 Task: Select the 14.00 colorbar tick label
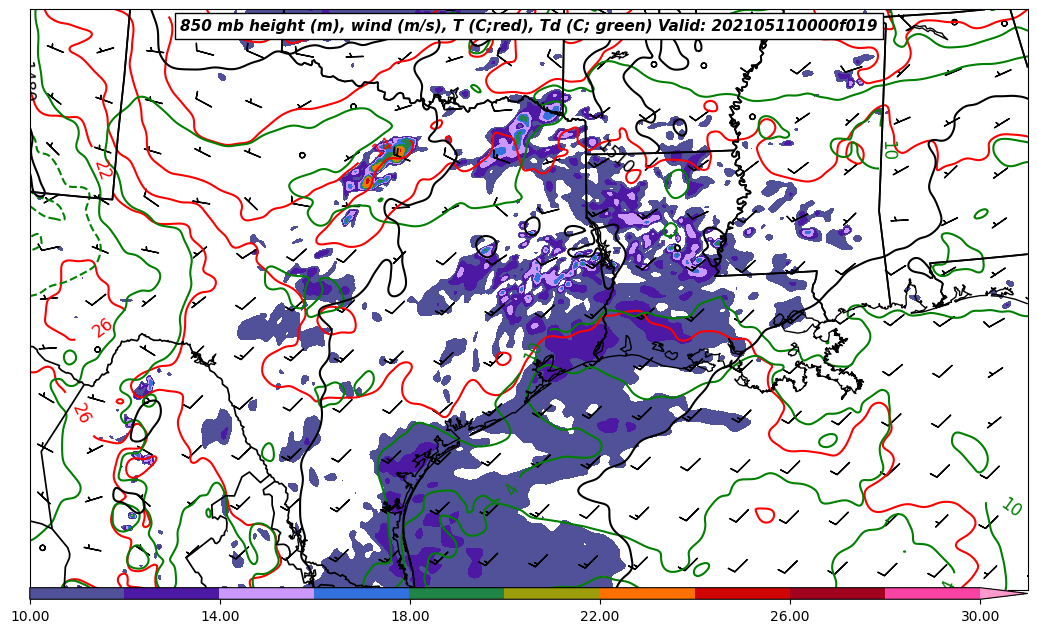coord(220,616)
